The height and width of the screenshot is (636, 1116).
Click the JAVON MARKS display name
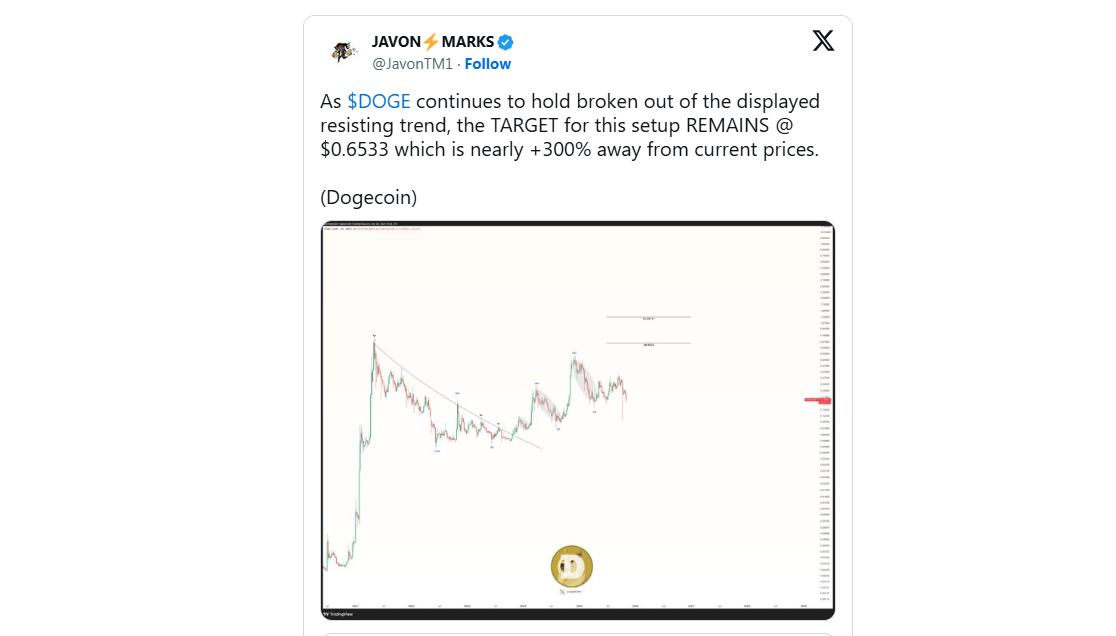433,42
